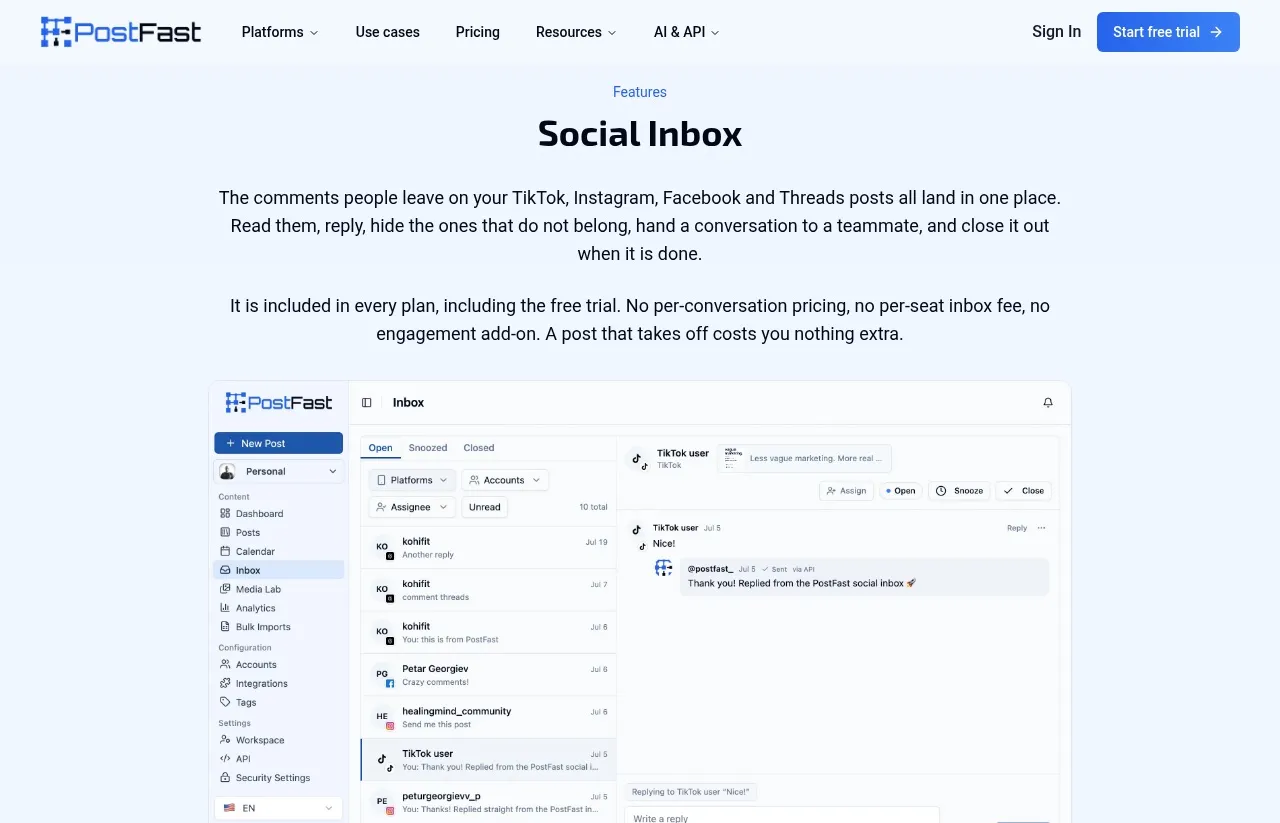The height and width of the screenshot is (823, 1280).
Task: Click the @postfast_ avatar on the sent reply
Action: 664,568
